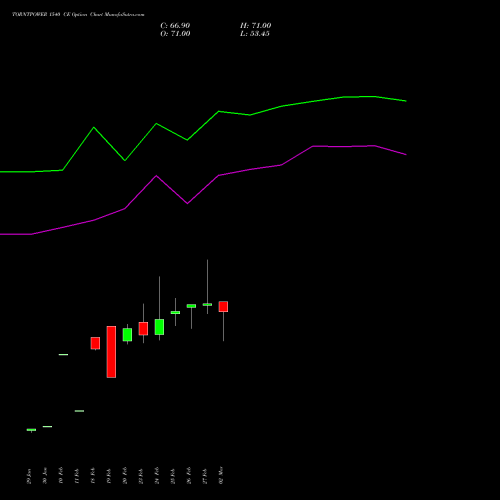Click the small green candle for 29 Jan
This screenshot has height=500, width=500.
coord(31,430)
